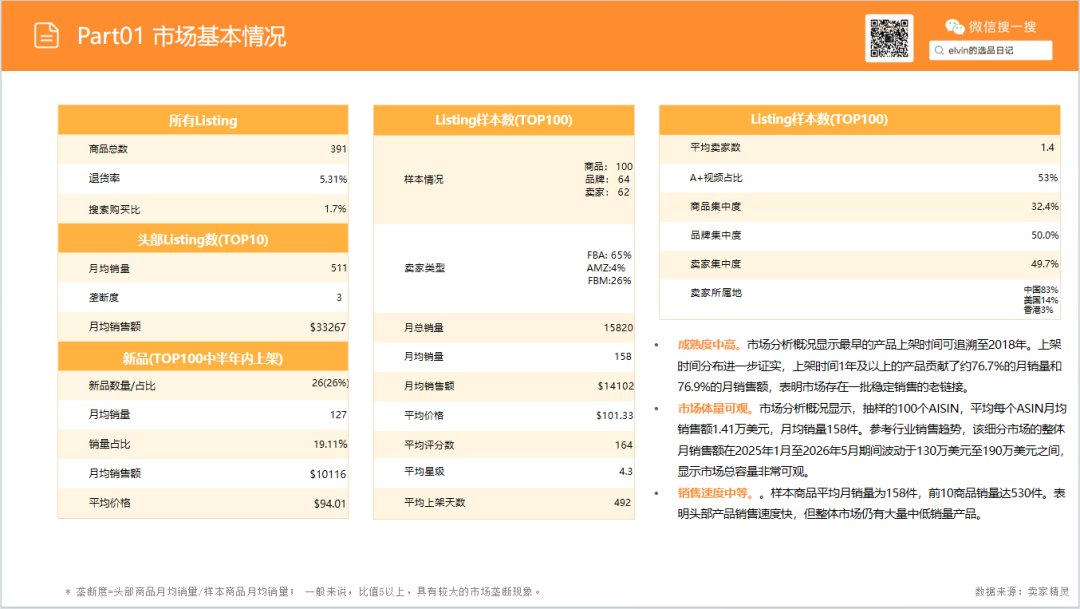Click the '商品总数' row label
The image size is (1080, 609).
click(x=108, y=149)
